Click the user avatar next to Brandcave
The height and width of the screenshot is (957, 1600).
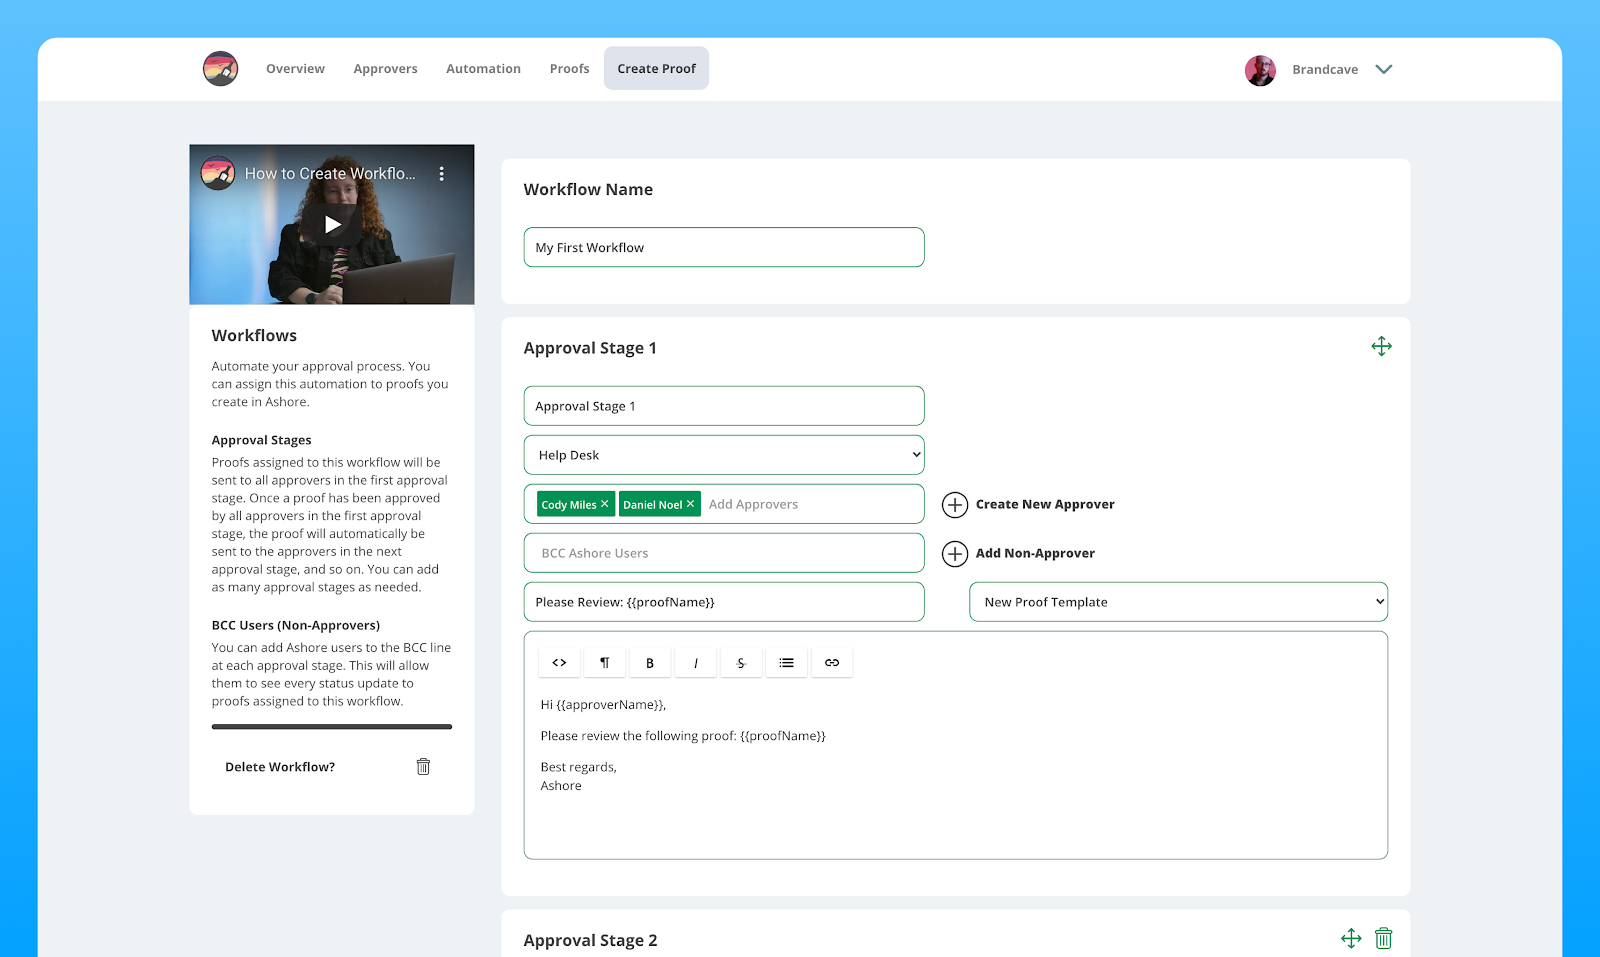pyautogui.click(x=1260, y=70)
